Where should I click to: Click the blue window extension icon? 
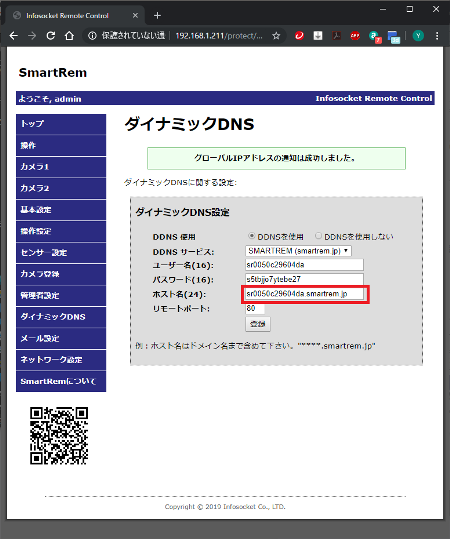(394, 37)
